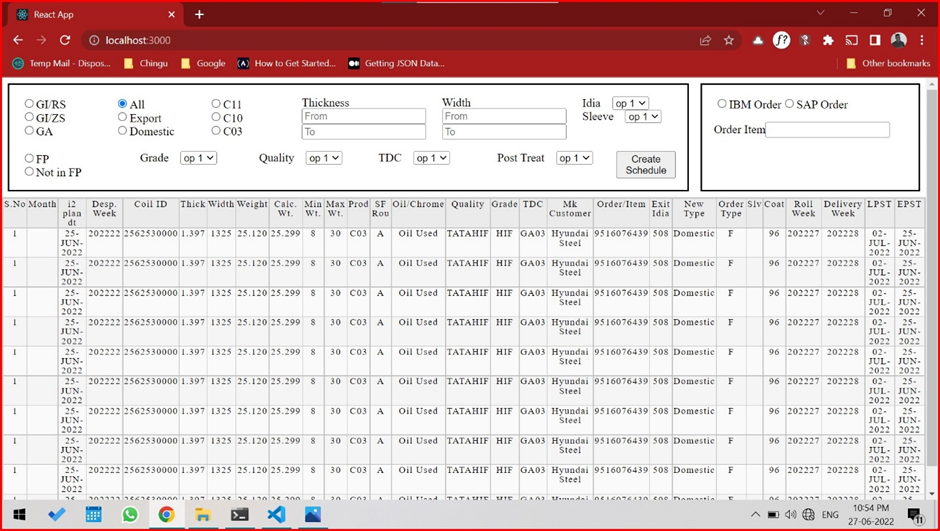940x531 pixels.
Task: Select the FP radio button
Action: pos(29,158)
